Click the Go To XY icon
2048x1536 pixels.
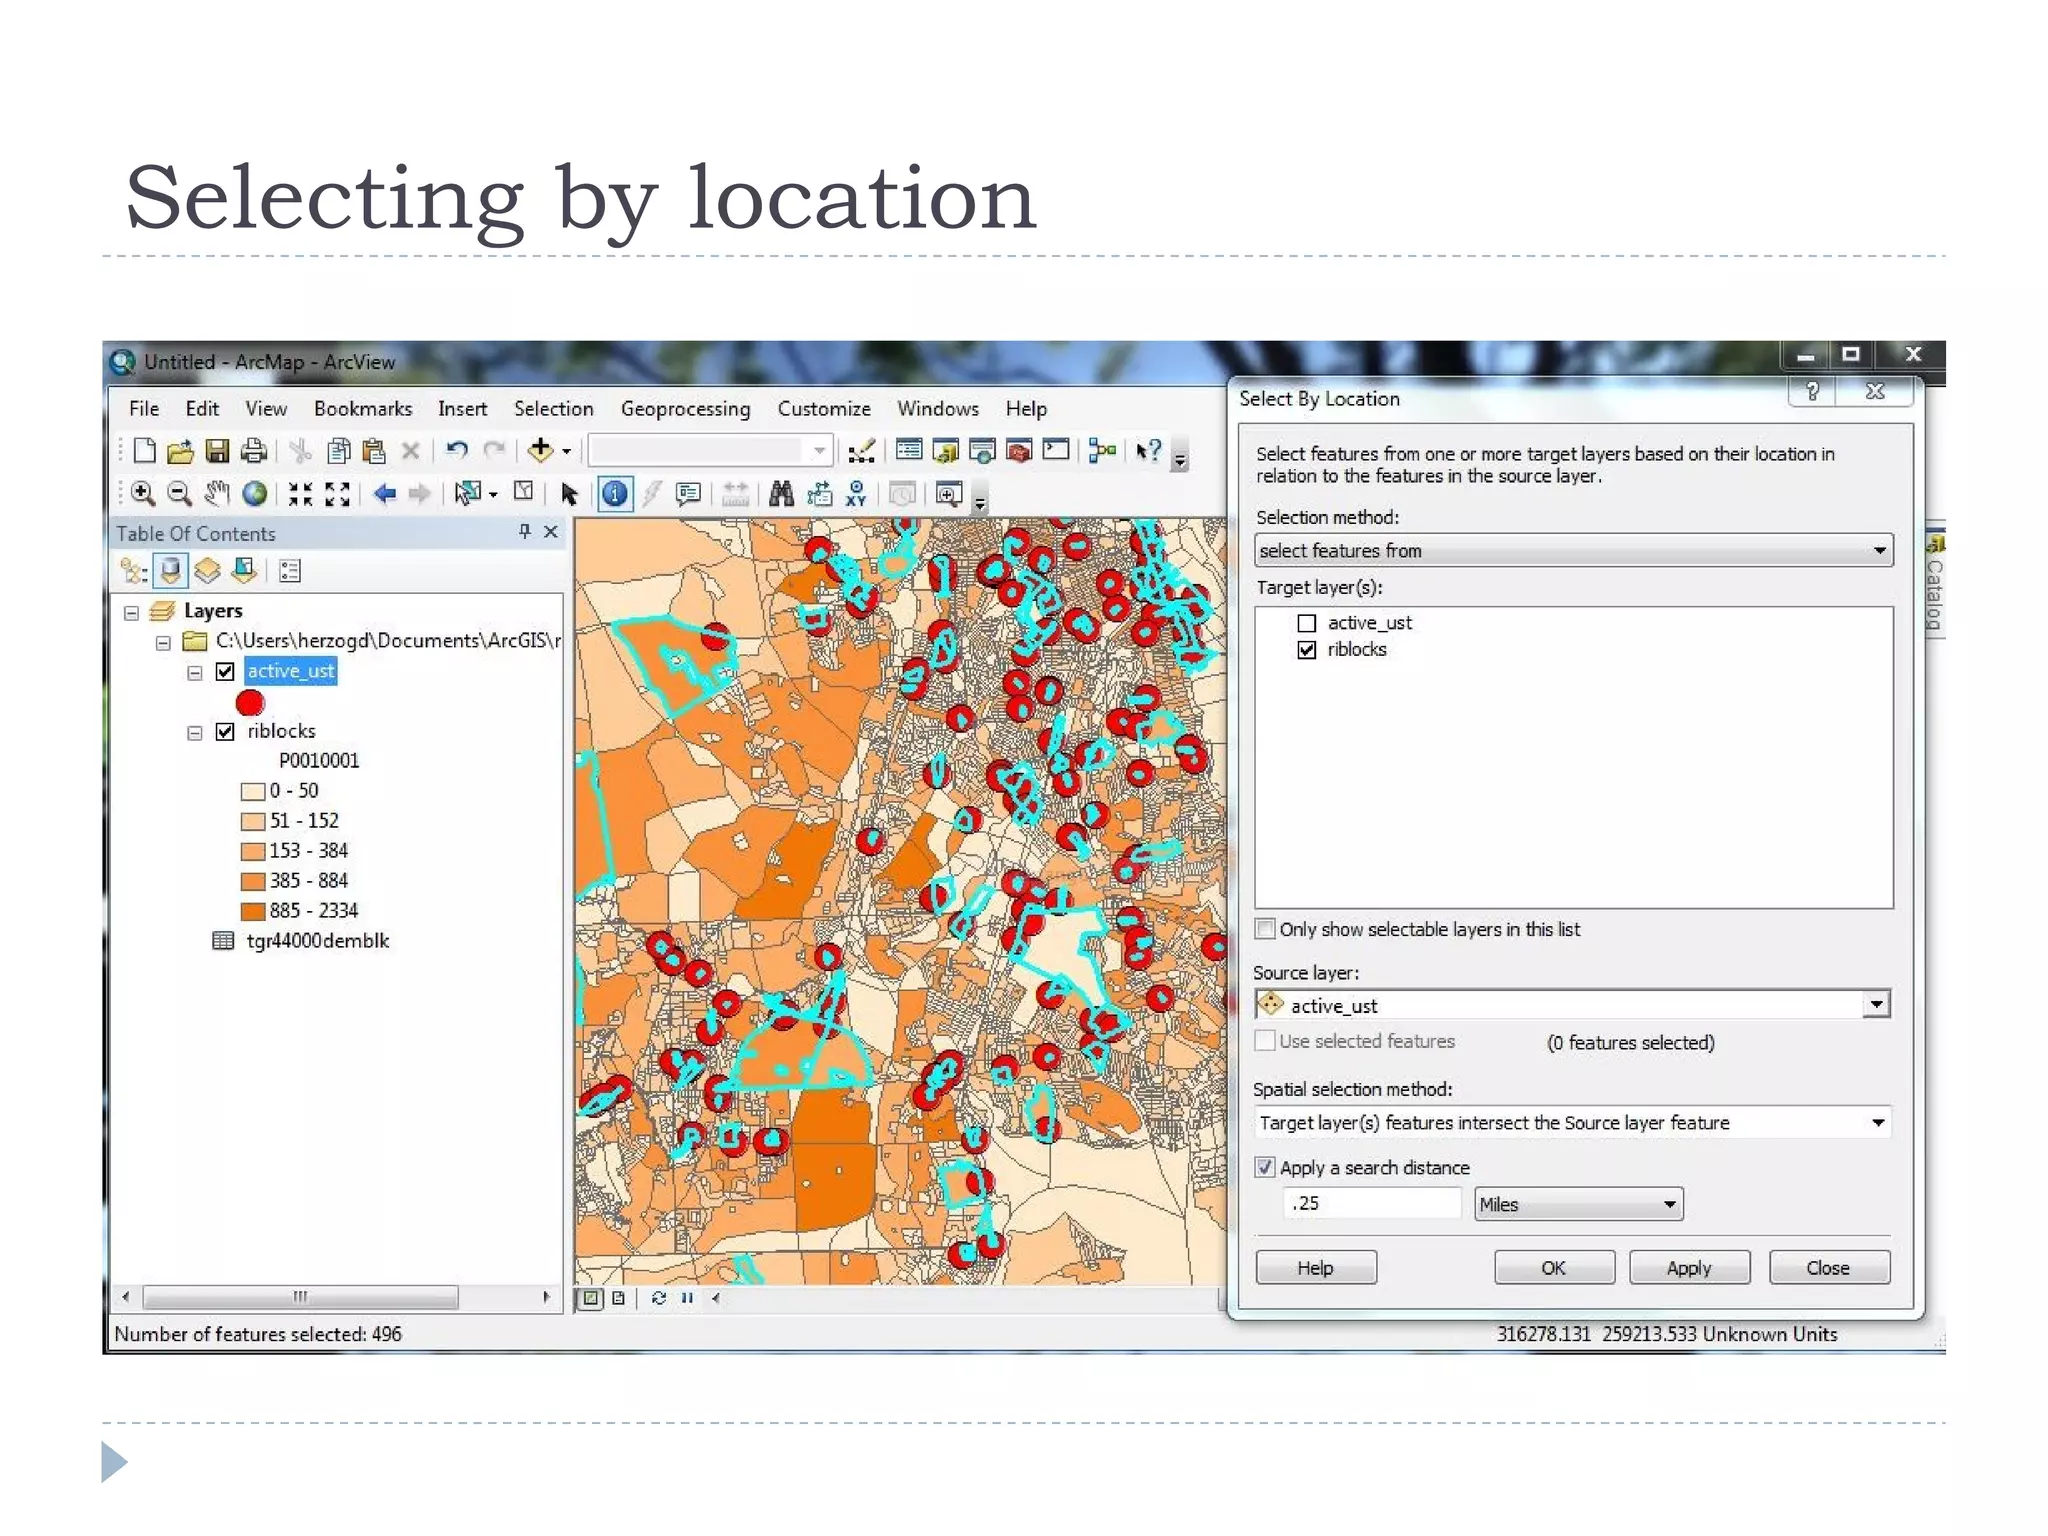coord(856,493)
